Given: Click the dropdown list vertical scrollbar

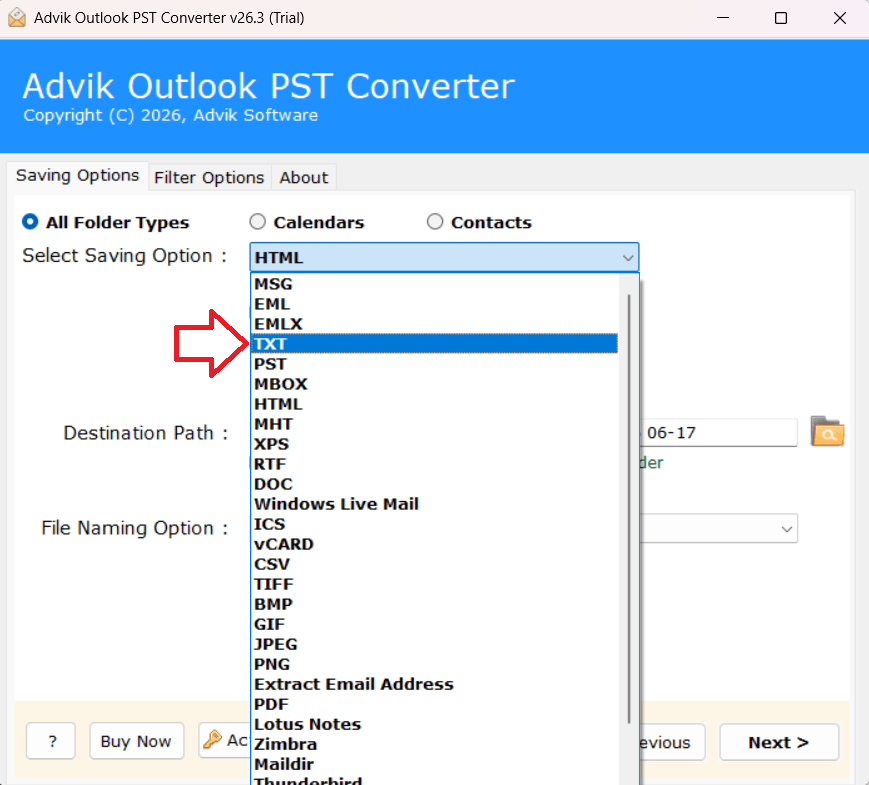Looking at the screenshot, I should tap(629, 508).
